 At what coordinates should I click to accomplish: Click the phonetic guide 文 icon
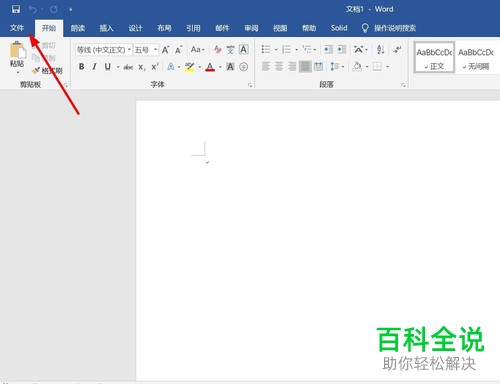[x=230, y=50]
